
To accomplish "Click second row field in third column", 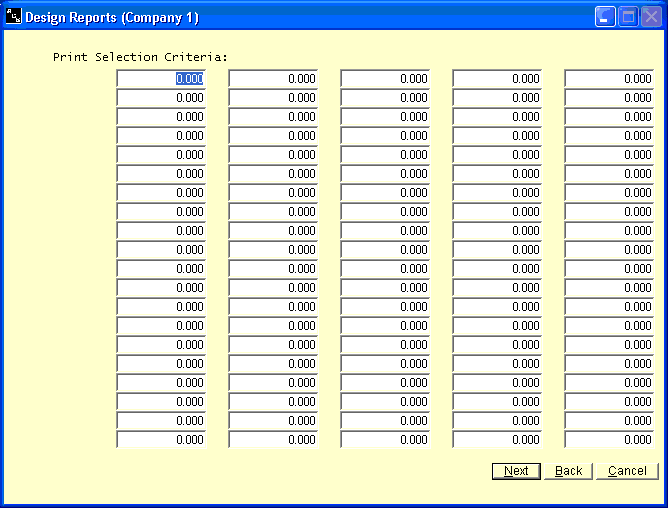I will point(385,98).
